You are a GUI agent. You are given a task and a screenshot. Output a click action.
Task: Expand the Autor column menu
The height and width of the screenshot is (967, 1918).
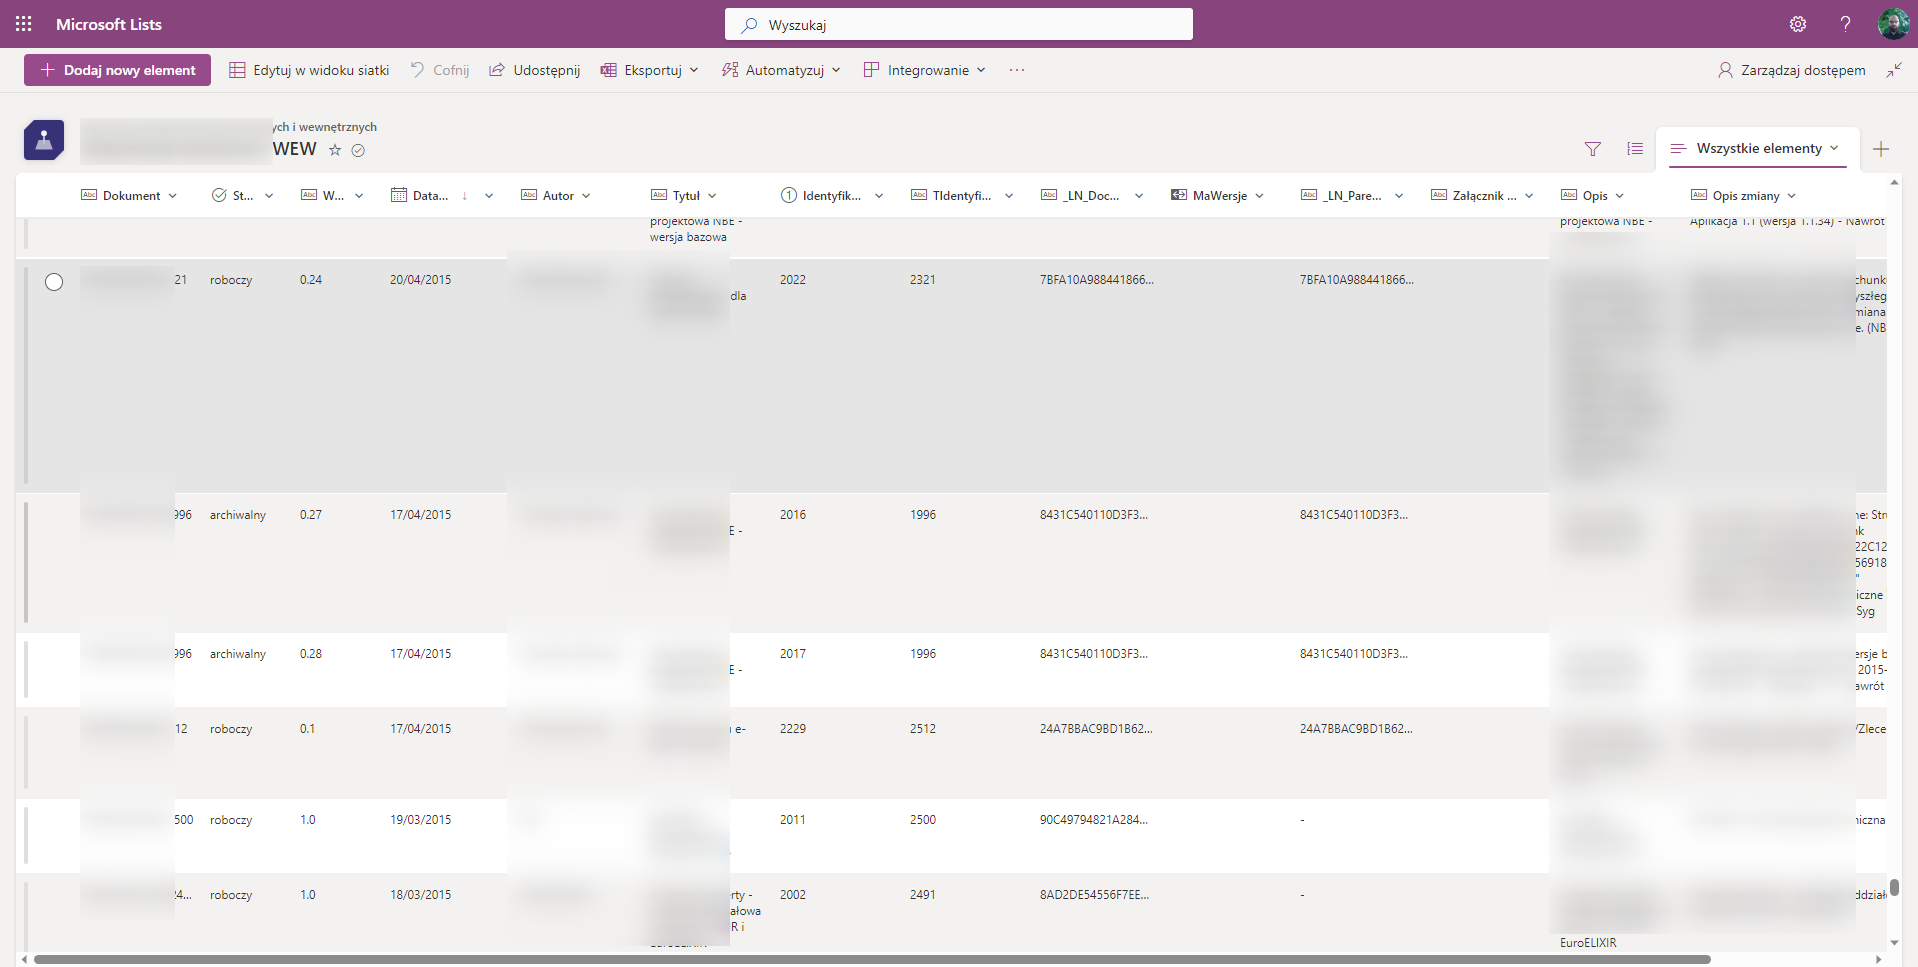585,195
